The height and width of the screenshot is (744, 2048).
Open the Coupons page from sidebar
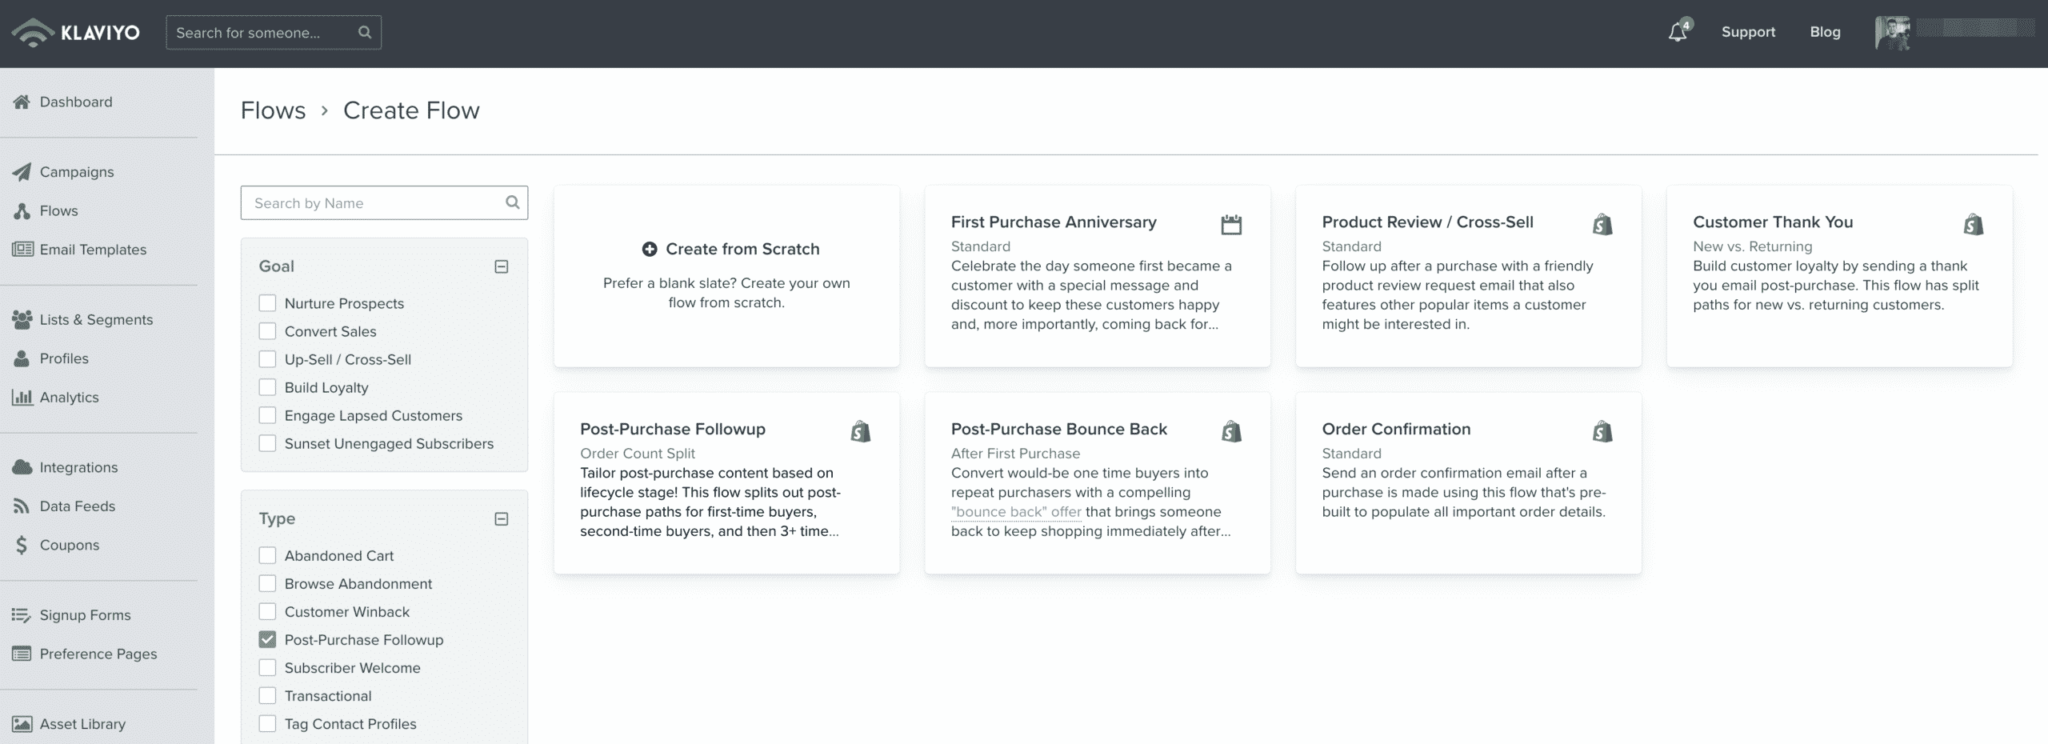pos(69,545)
